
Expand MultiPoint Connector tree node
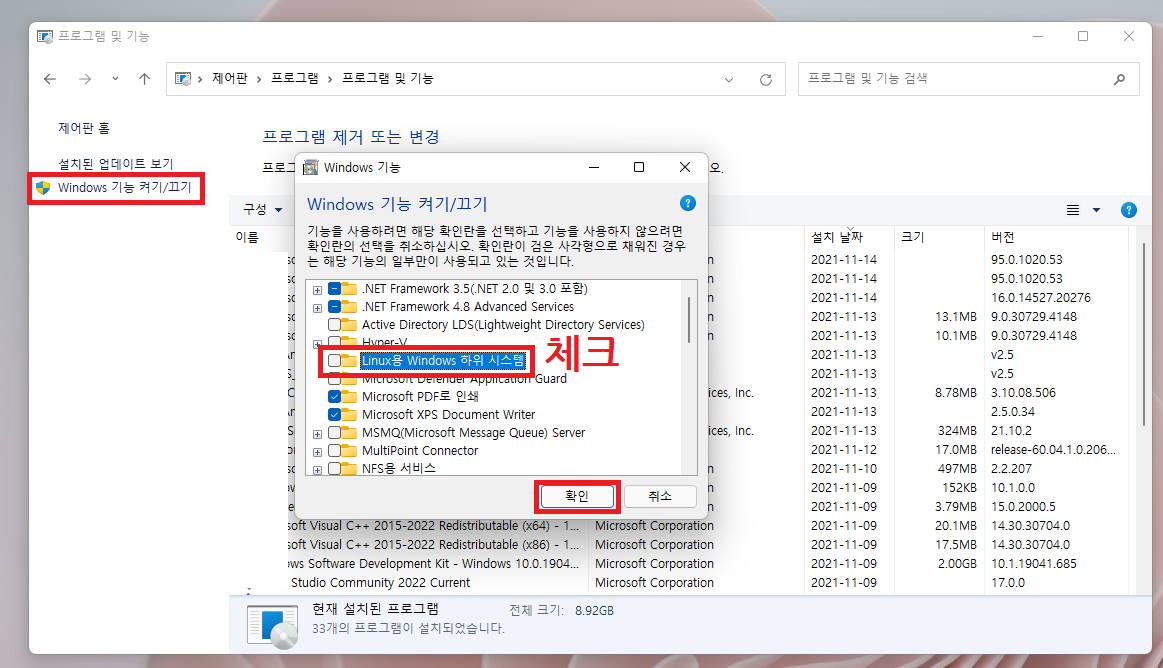coord(317,452)
